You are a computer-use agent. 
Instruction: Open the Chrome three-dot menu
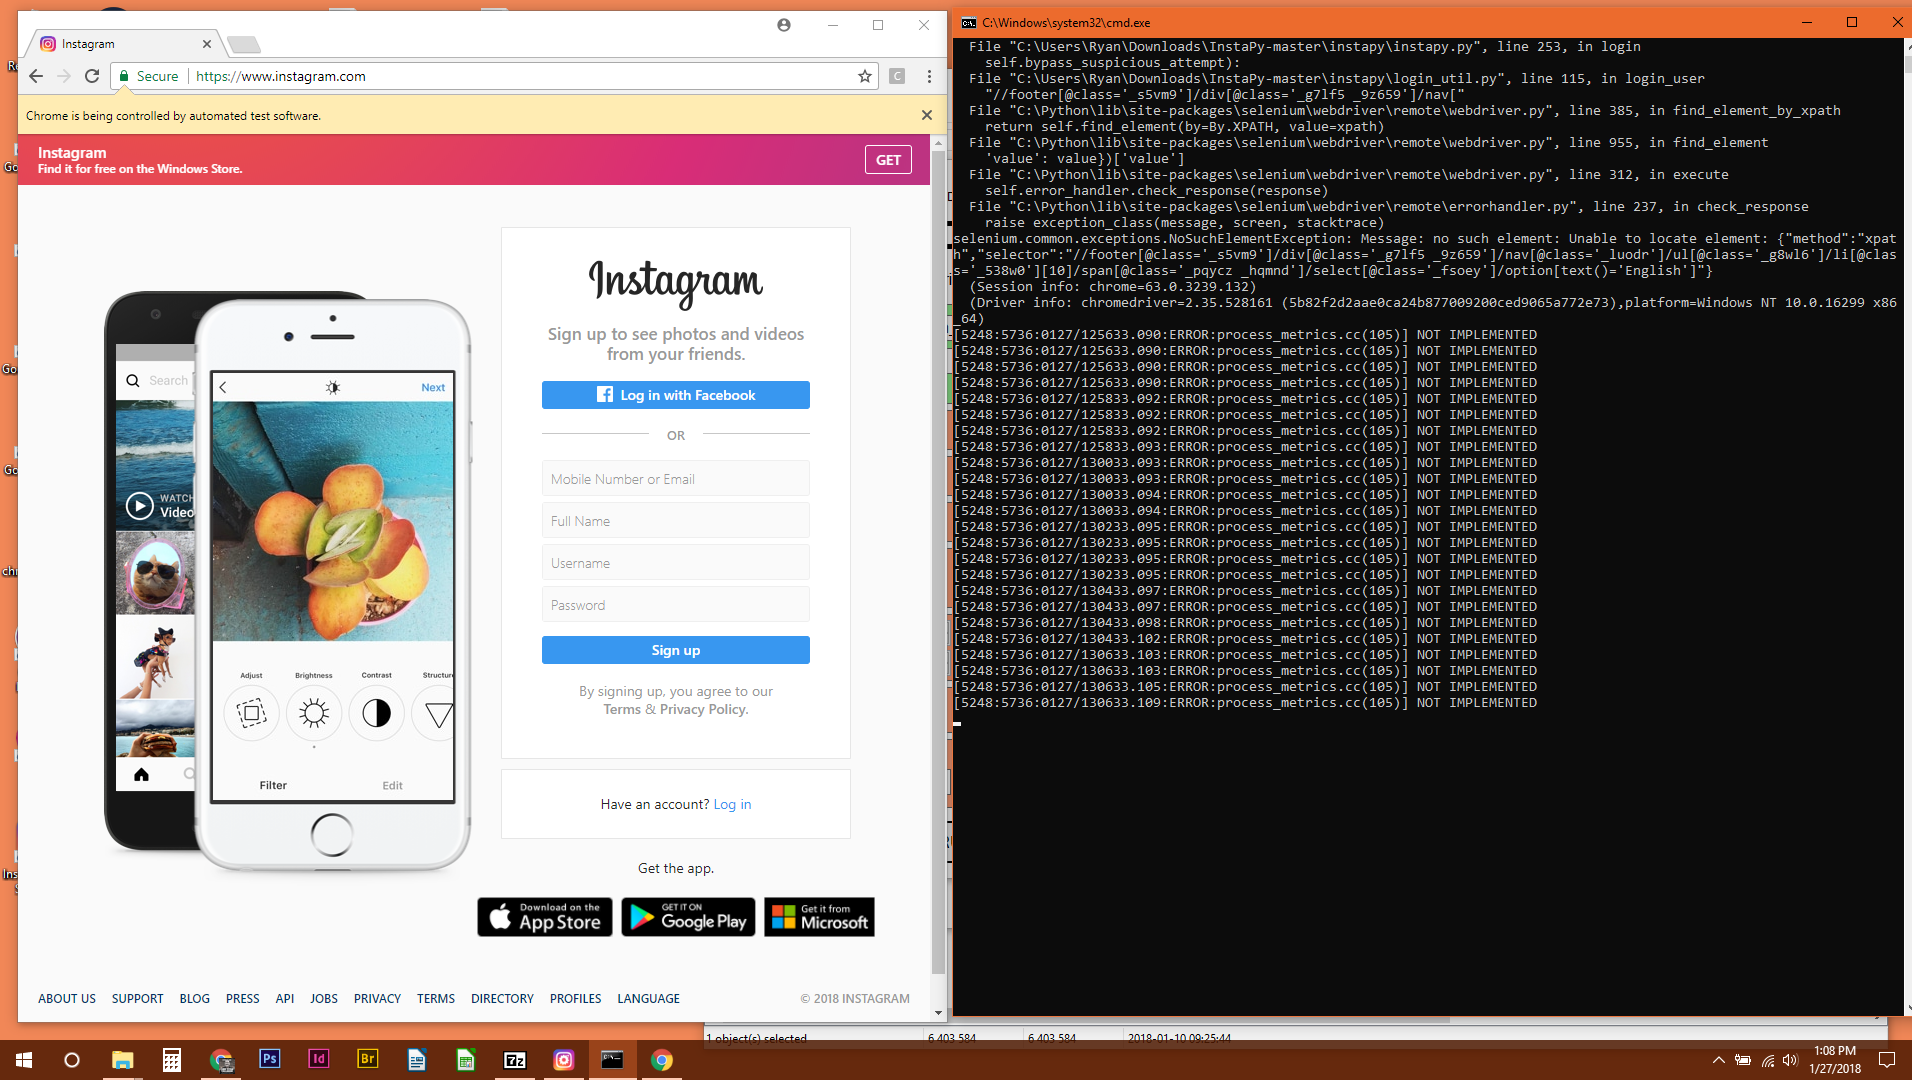point(930,76)
